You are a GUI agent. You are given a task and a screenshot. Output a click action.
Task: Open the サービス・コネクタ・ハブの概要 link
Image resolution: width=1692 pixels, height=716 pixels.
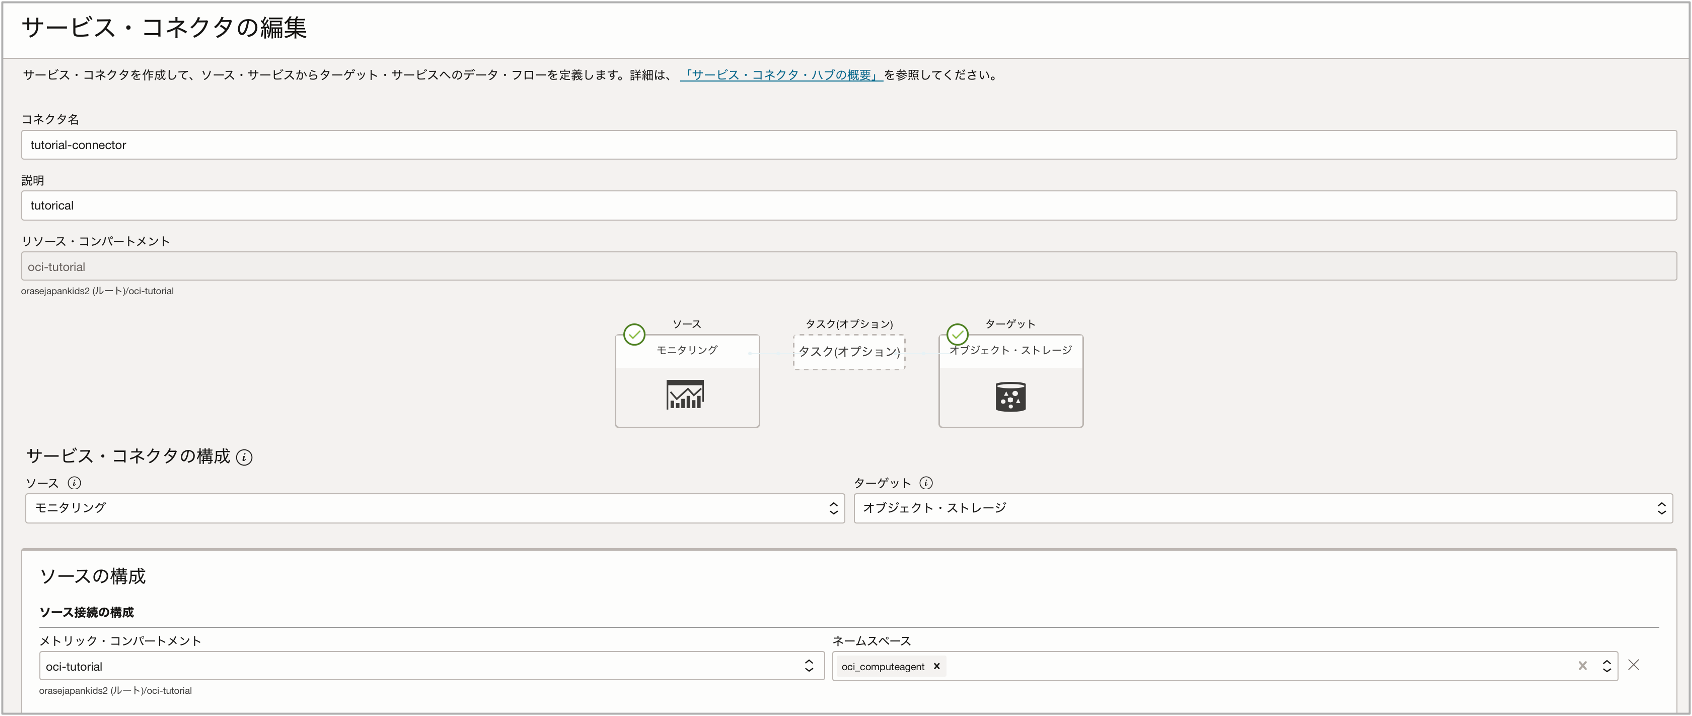780,75
